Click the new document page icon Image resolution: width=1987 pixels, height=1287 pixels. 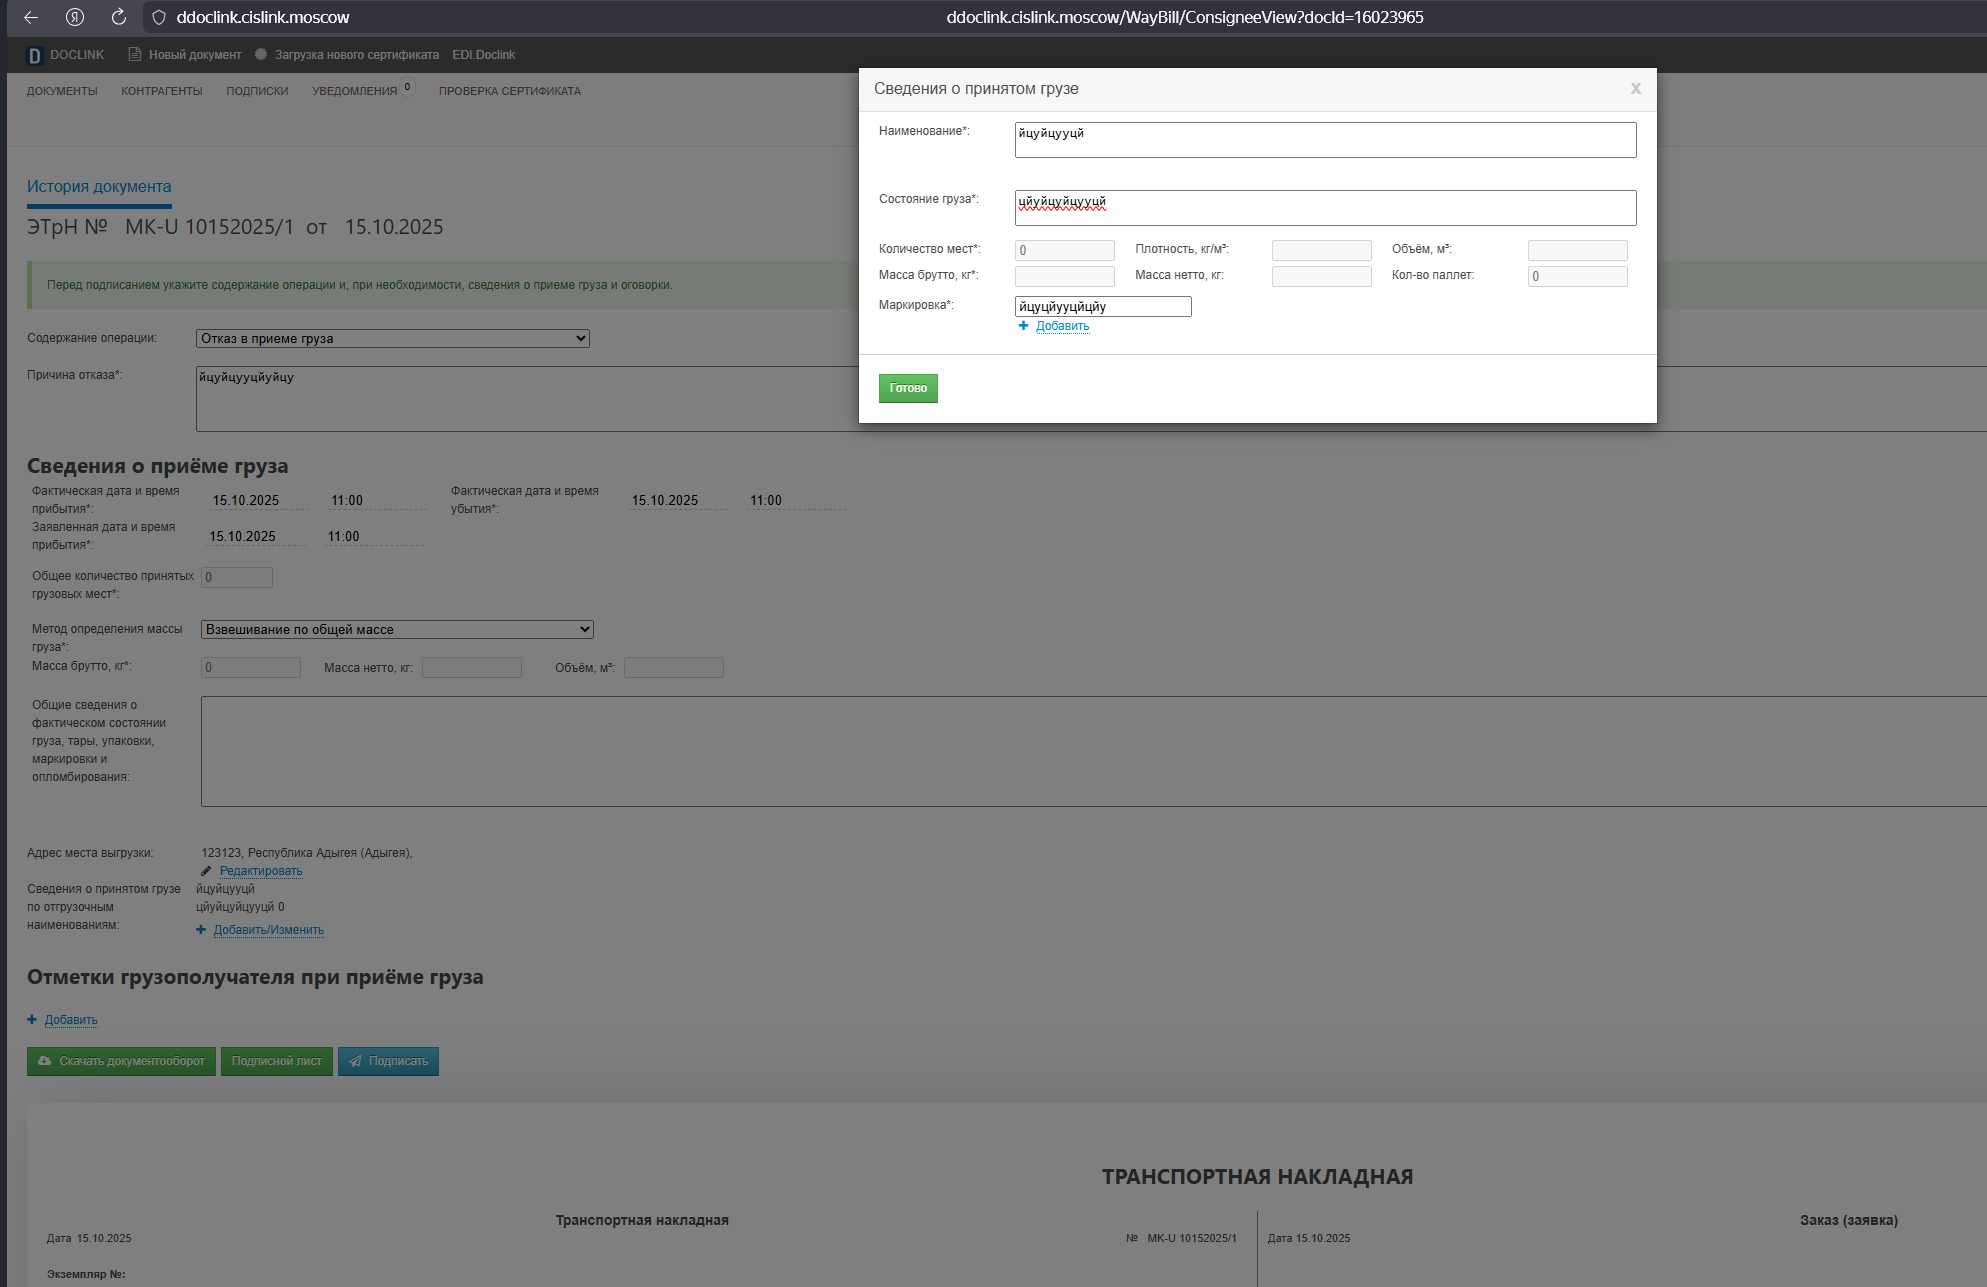[x=134, y=55]
